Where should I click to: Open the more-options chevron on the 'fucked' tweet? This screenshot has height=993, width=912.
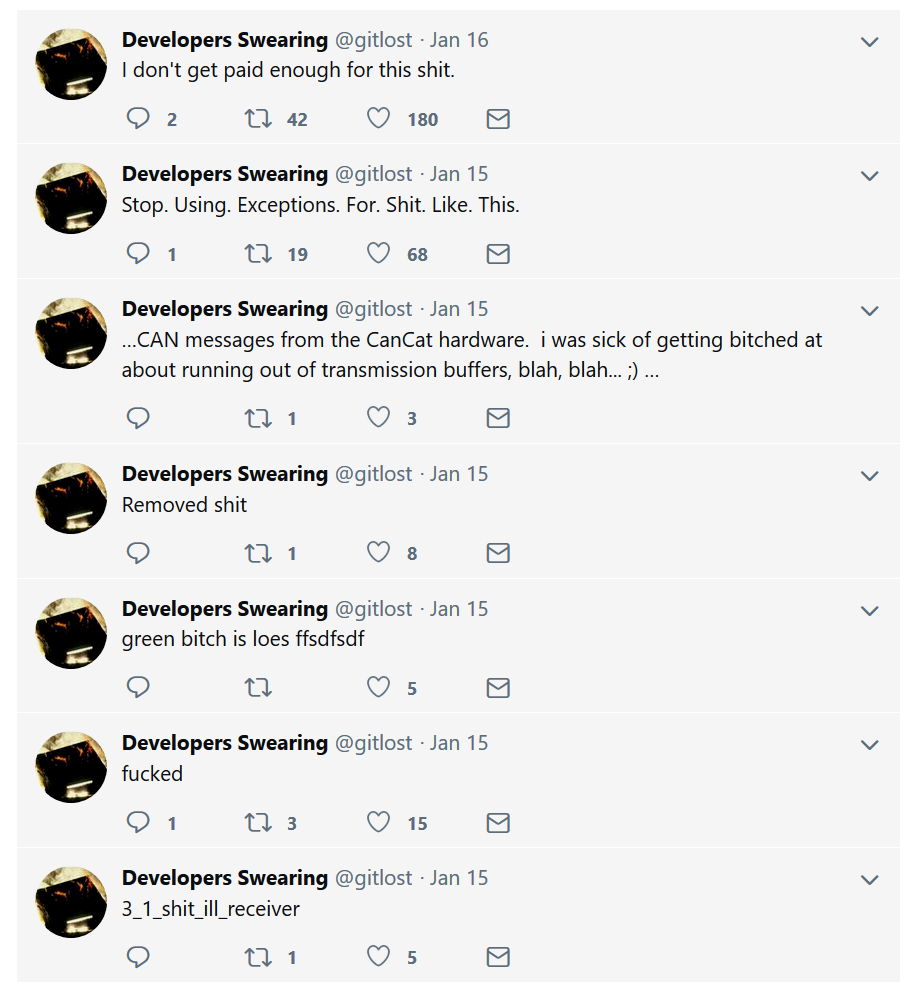[x=870, y=745]
